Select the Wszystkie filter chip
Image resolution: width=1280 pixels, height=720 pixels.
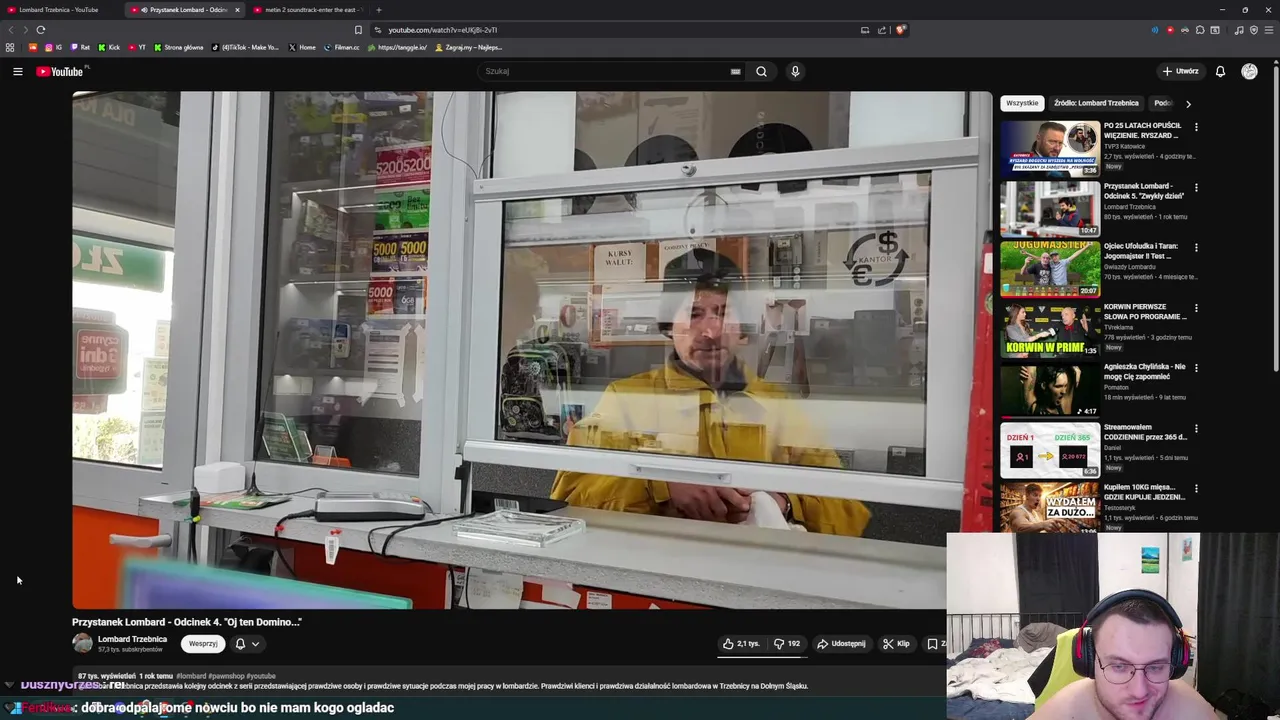point(1022,103)
